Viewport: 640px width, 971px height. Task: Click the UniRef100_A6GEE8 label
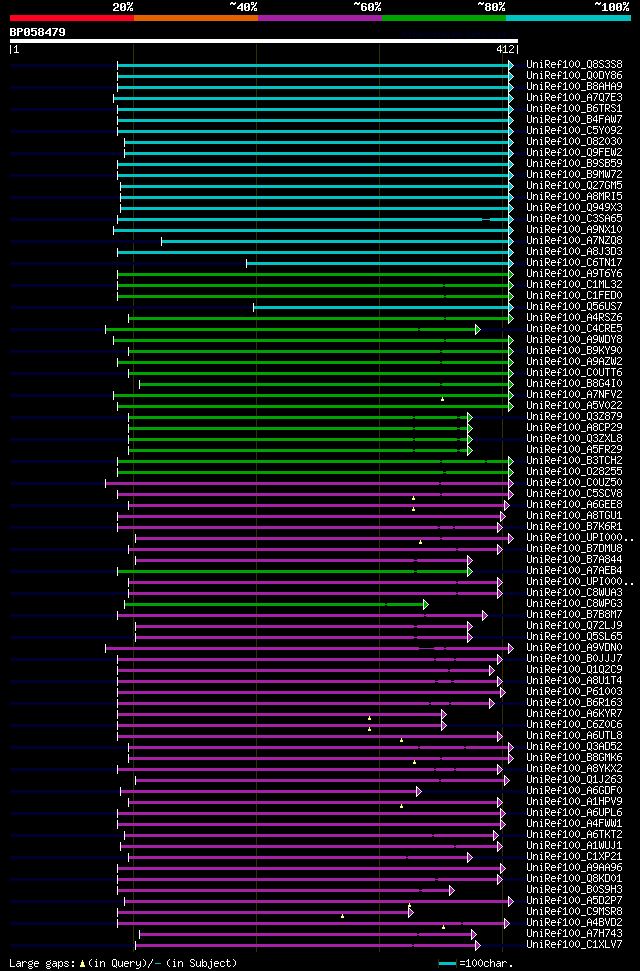click(574, 505)
